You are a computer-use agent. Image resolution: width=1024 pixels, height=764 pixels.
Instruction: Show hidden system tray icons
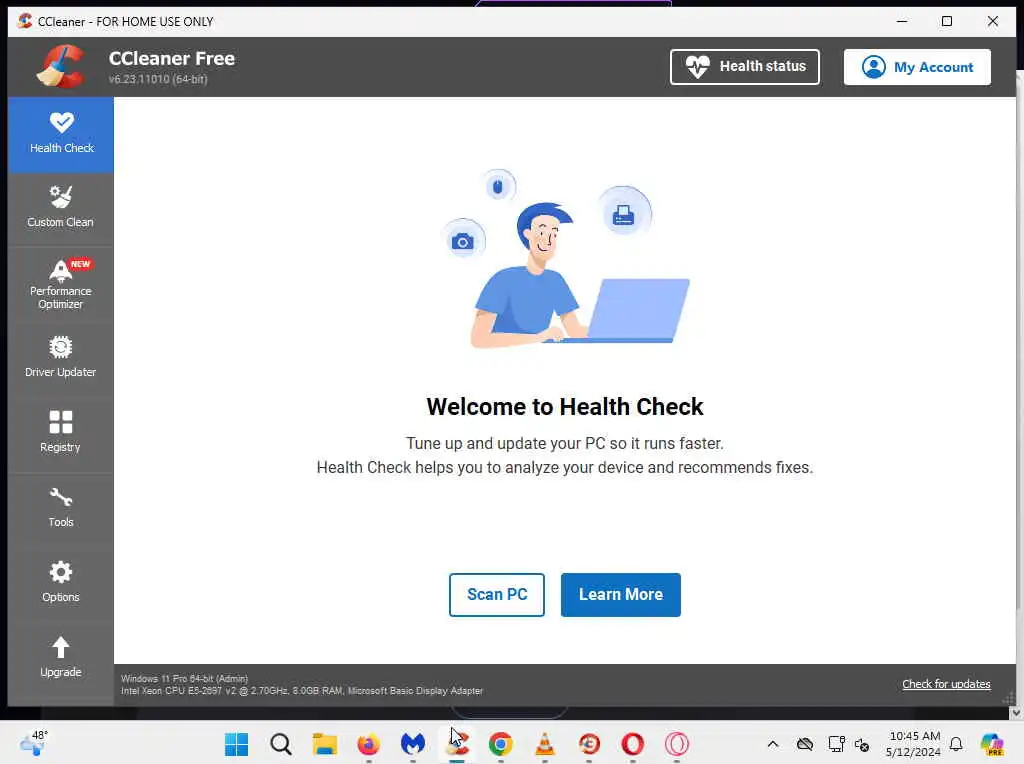click(x=773, y=744)
